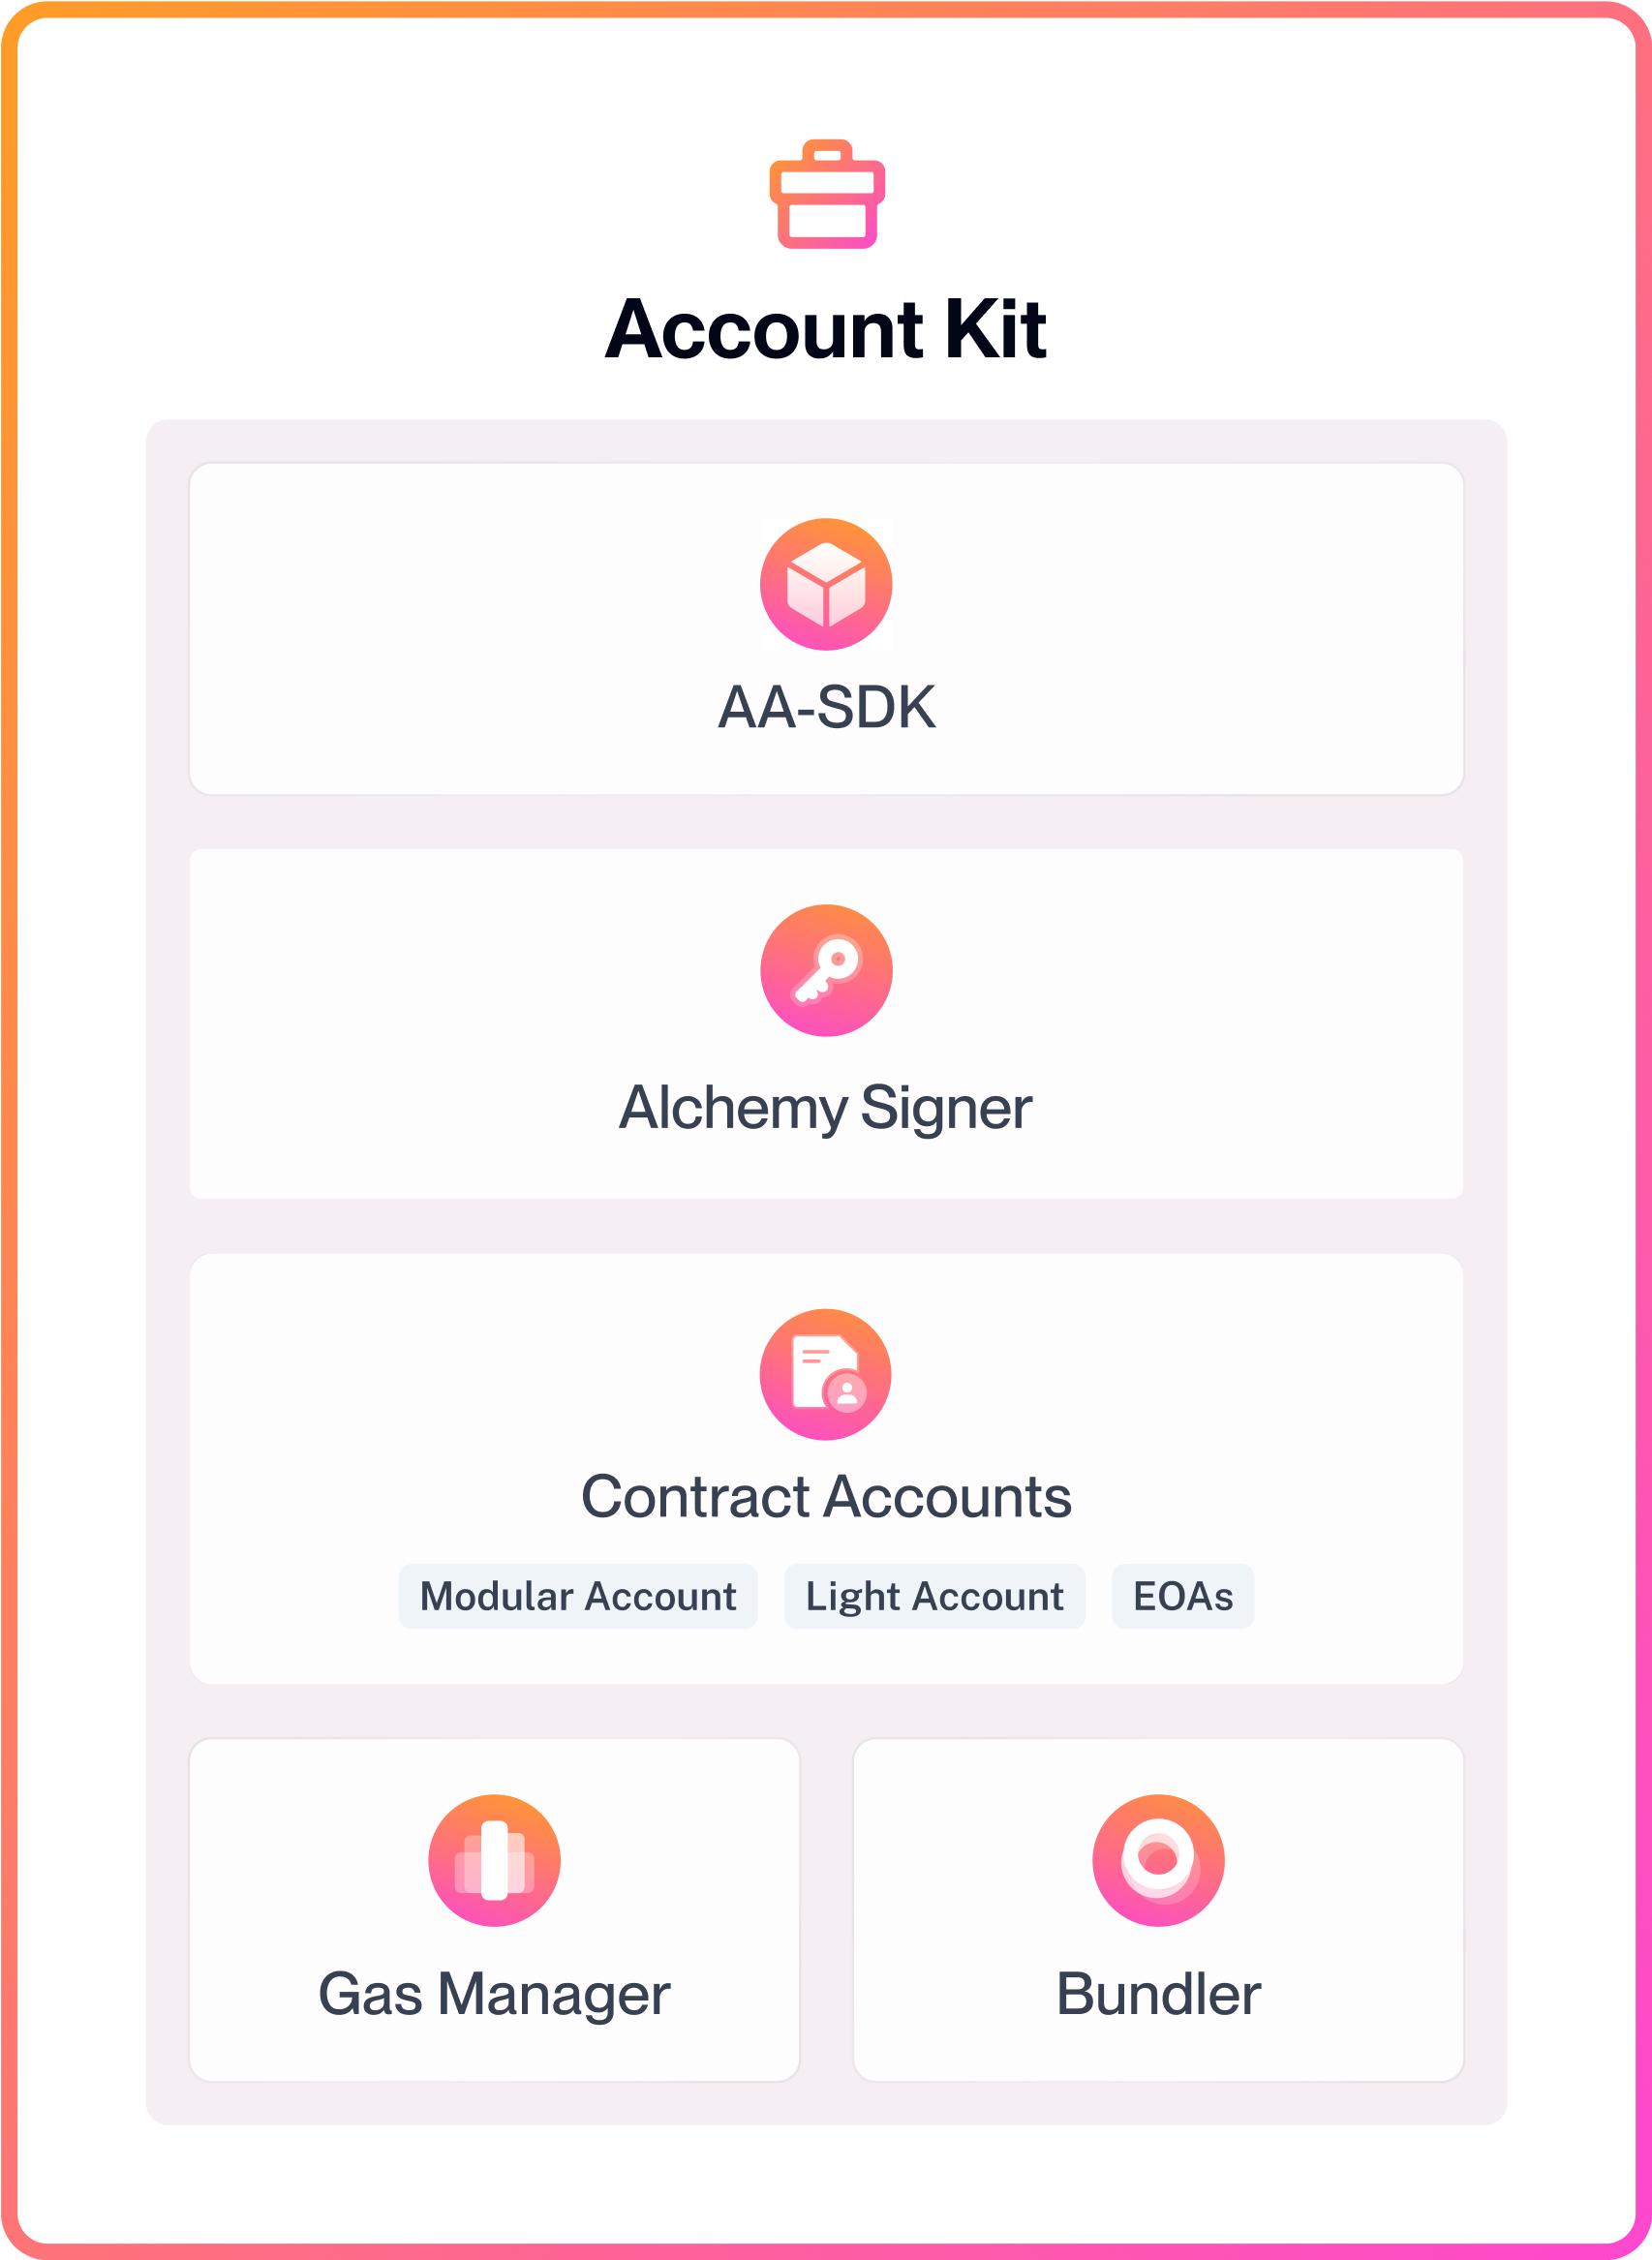
Task: Click the Bundler label text
Action: click(1158, 1994)
